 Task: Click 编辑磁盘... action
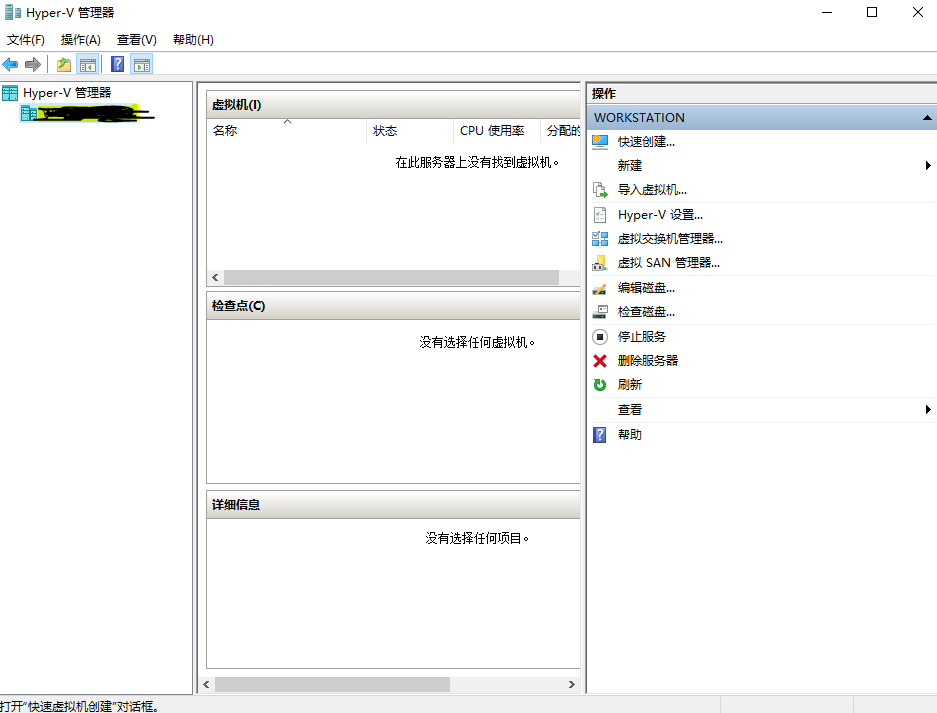(646, 288)
